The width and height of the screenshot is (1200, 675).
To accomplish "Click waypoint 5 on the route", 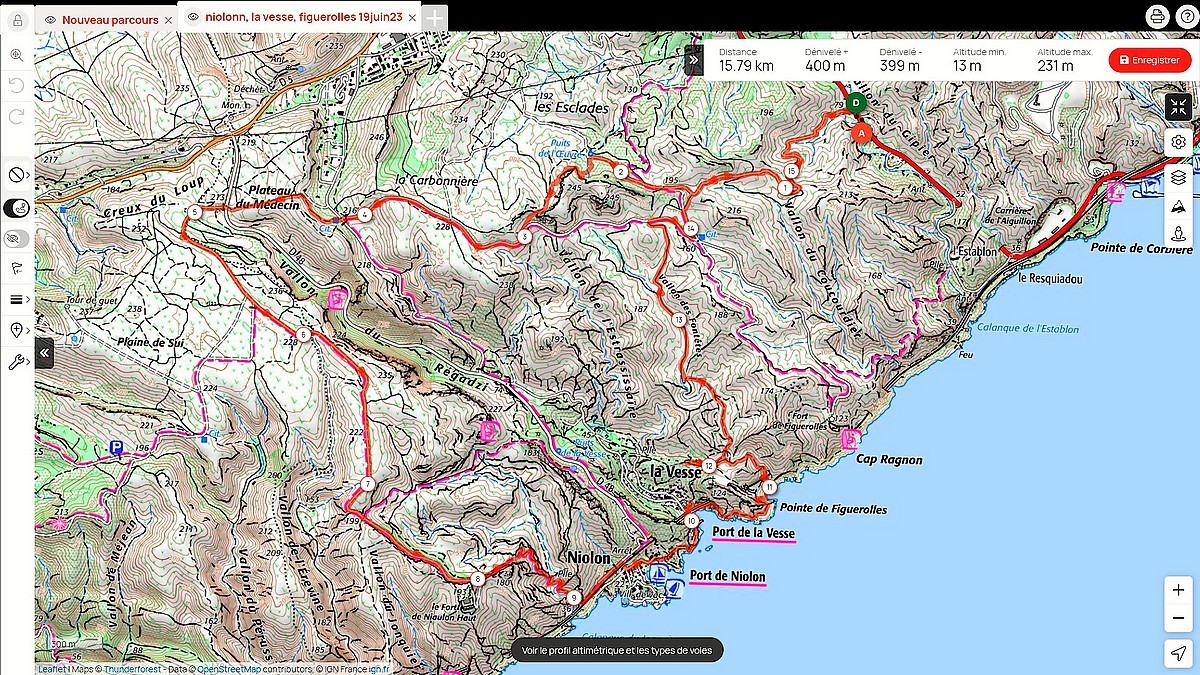I will click(x=194, y=212).
